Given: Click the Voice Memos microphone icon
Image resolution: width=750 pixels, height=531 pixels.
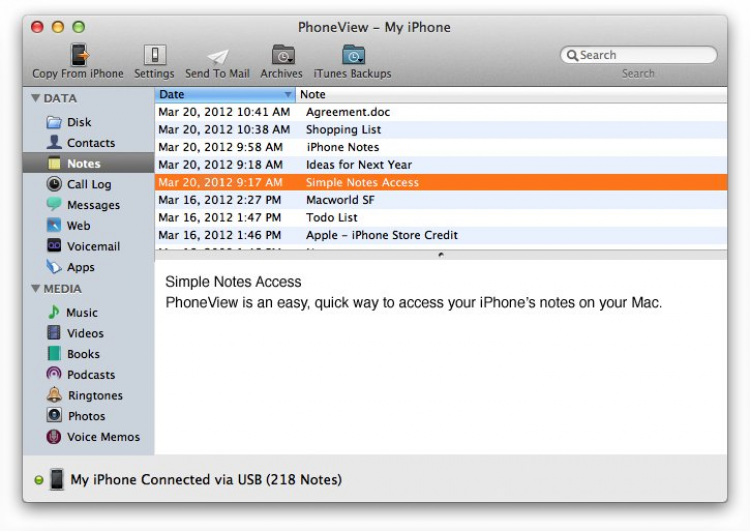Looking at the screenshot, I should point(54,436).
